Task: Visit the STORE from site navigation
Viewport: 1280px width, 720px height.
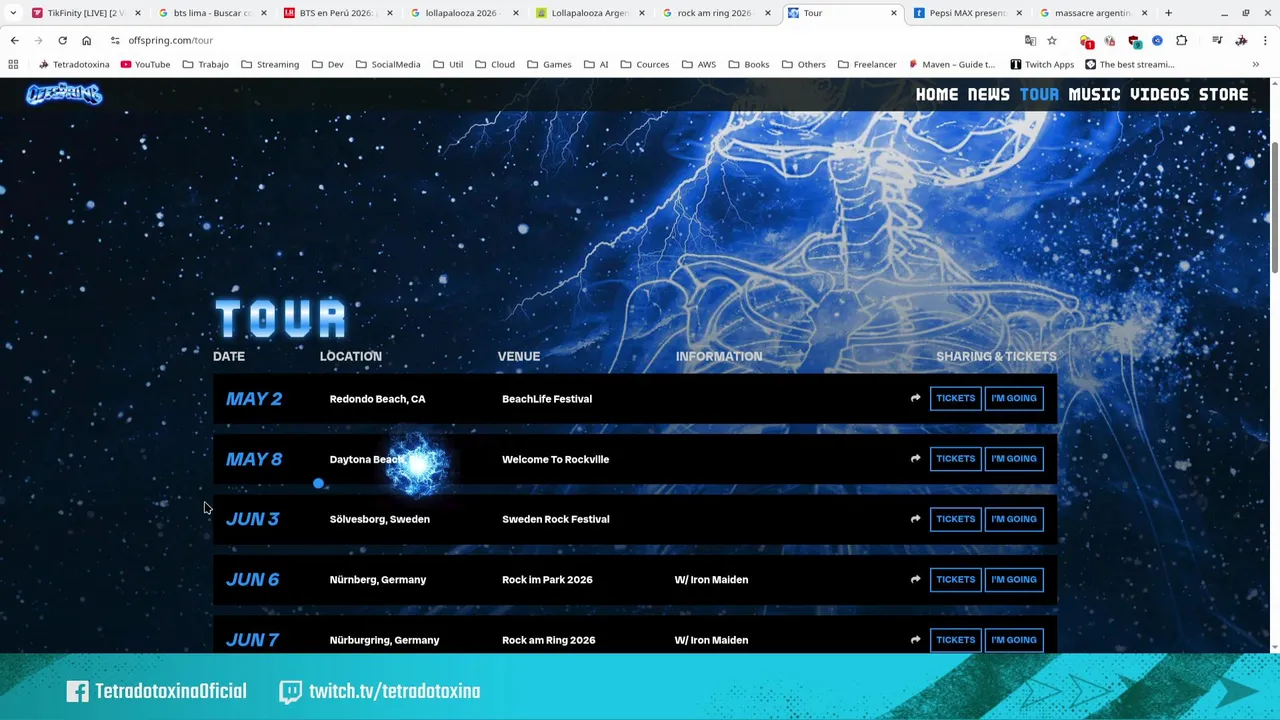Action: 1223,94
